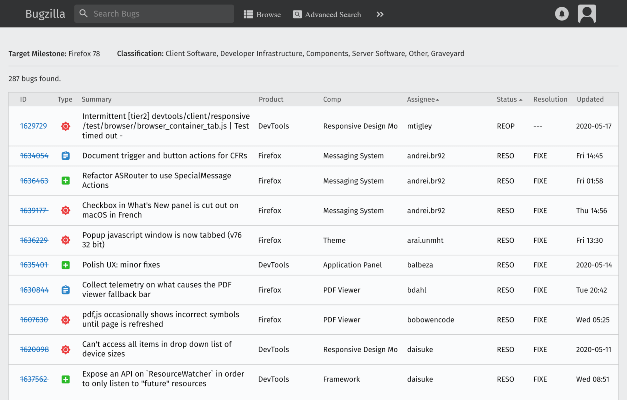Click component 'Framework'
Viewport: 627px width, 400px height.
pos(341,379)
